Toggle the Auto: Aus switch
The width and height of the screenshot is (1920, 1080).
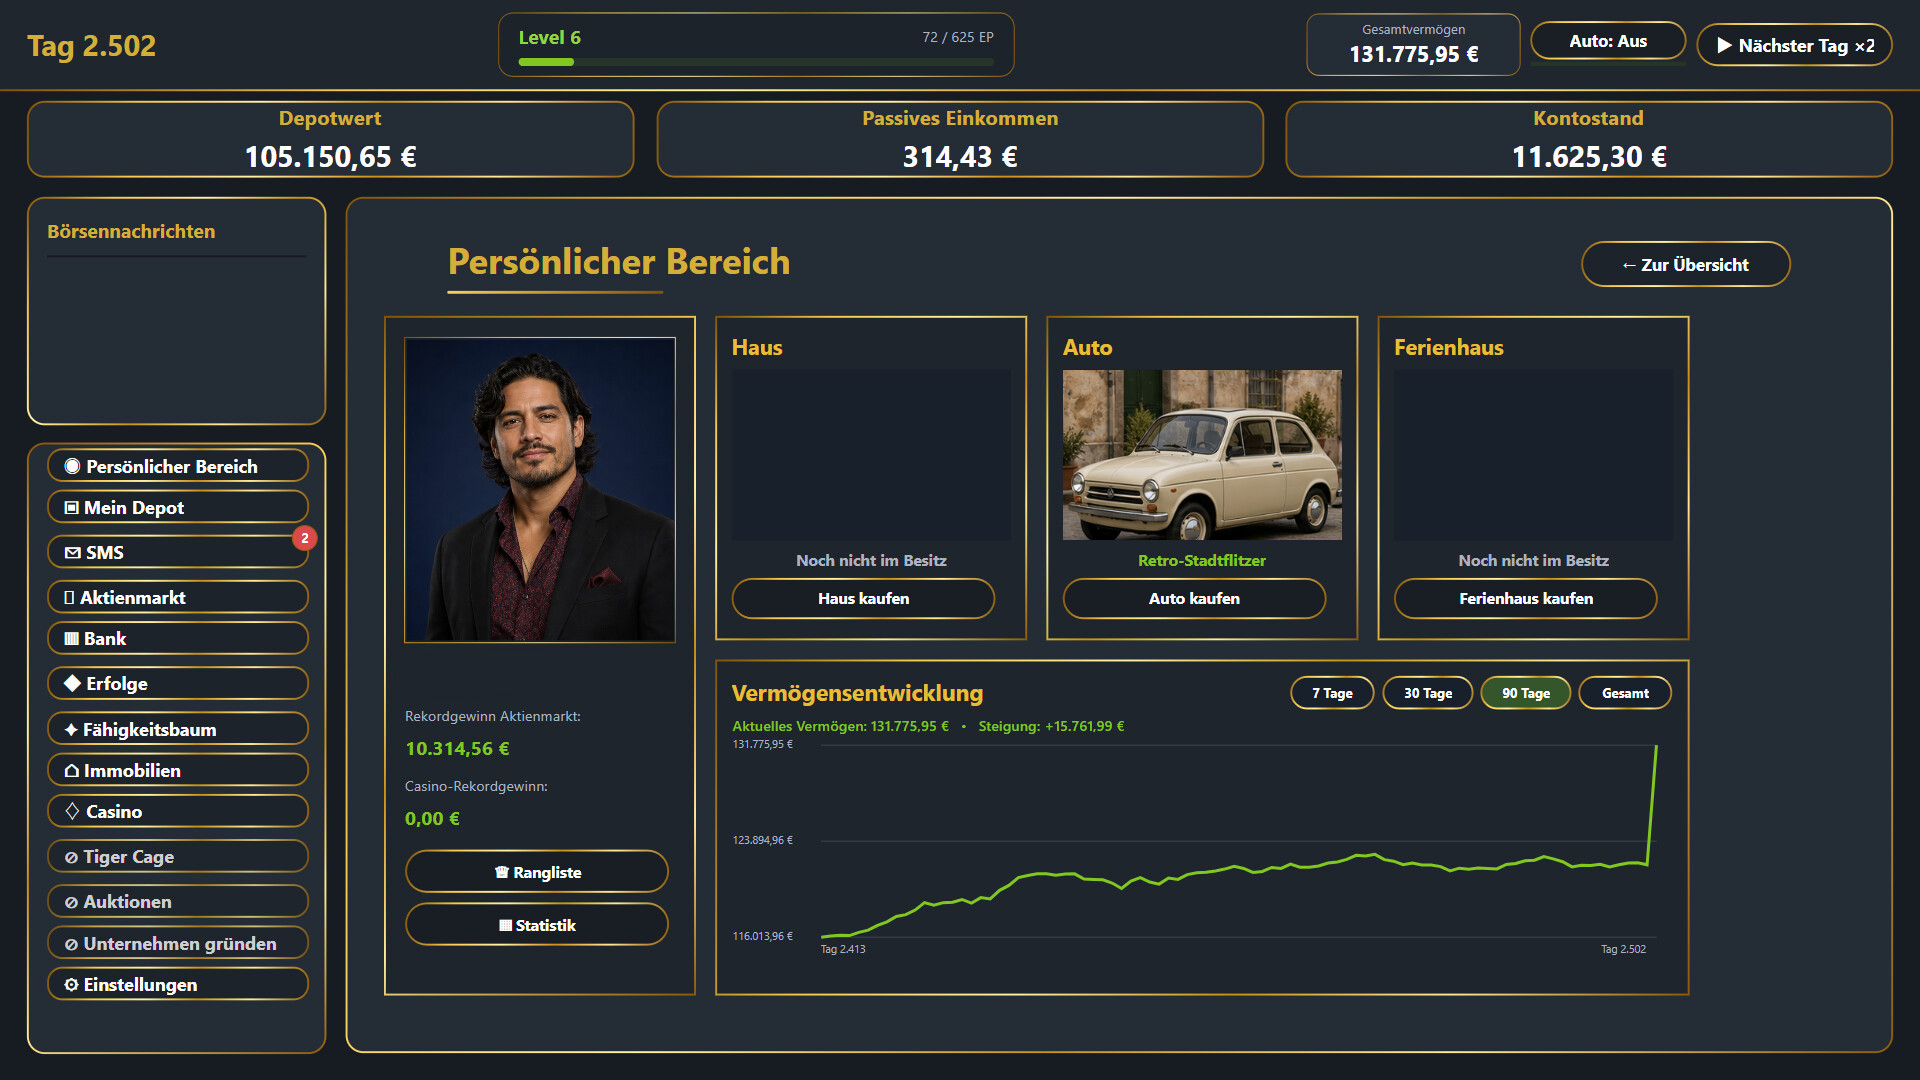(x=1608, y=41)
